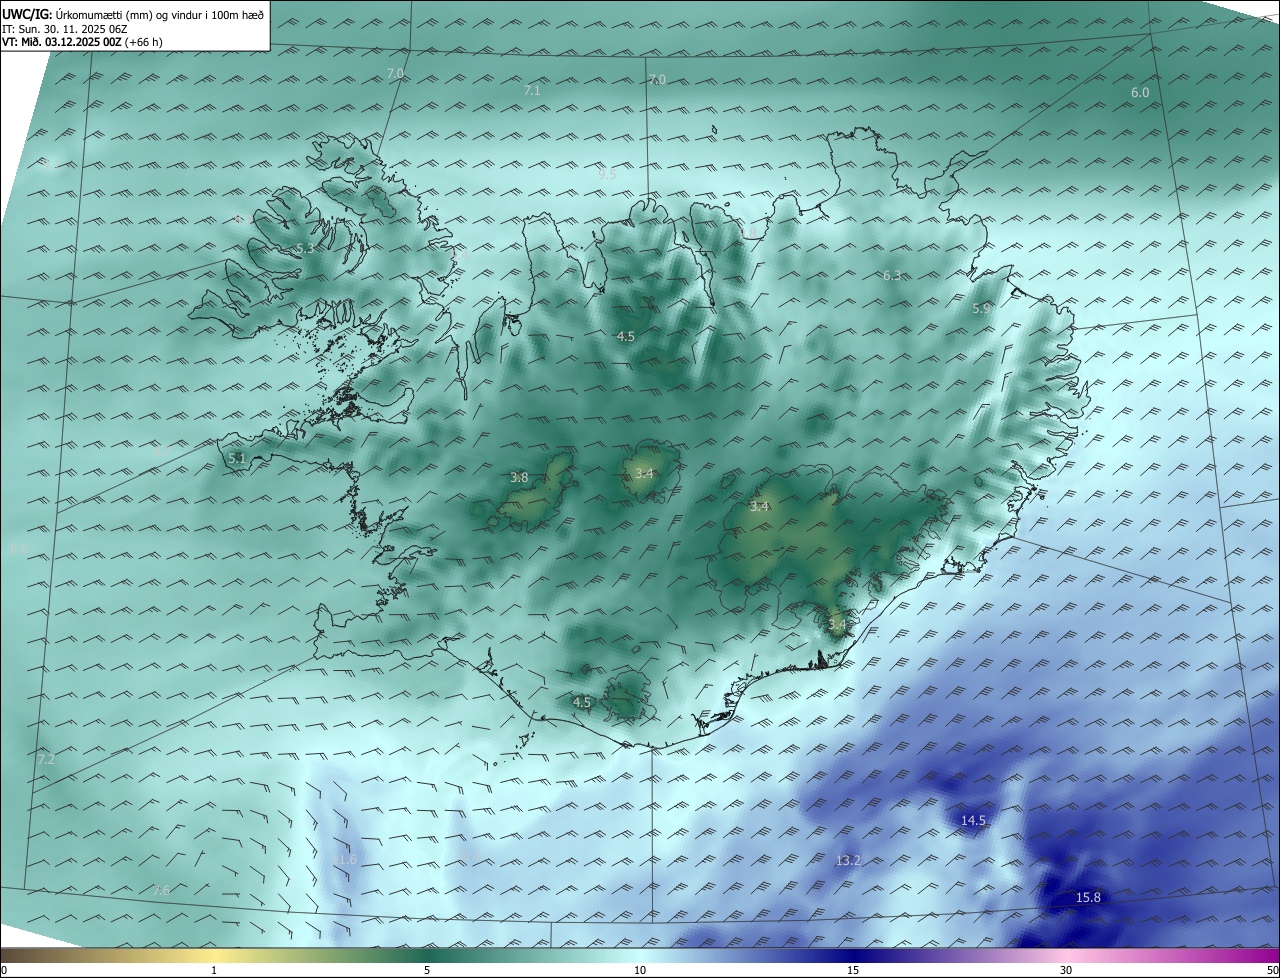The image size is (1280, 978).
Task: Click the color scale tick labeled 15
Action: tap(853, 969)
